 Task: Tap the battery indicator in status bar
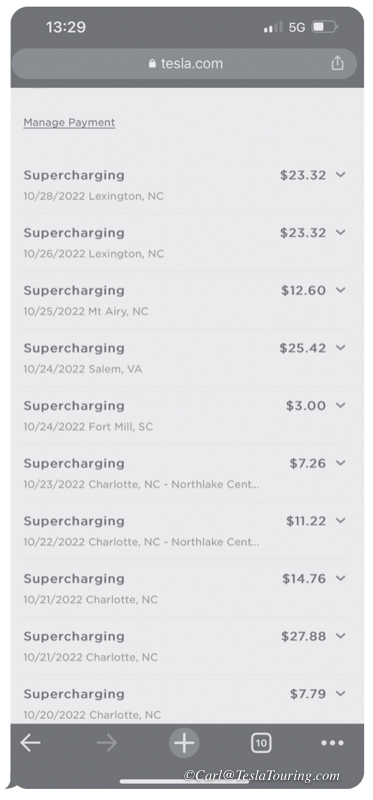tap(325, 27)
